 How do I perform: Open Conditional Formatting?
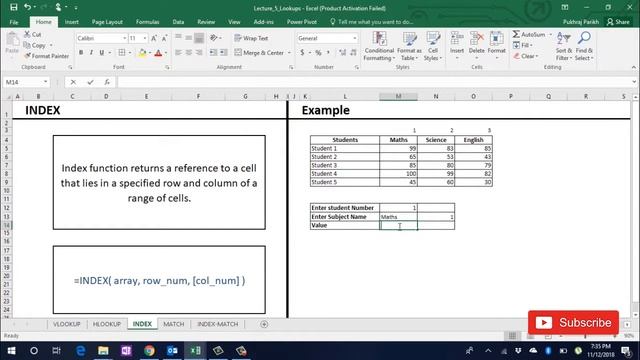379,46
